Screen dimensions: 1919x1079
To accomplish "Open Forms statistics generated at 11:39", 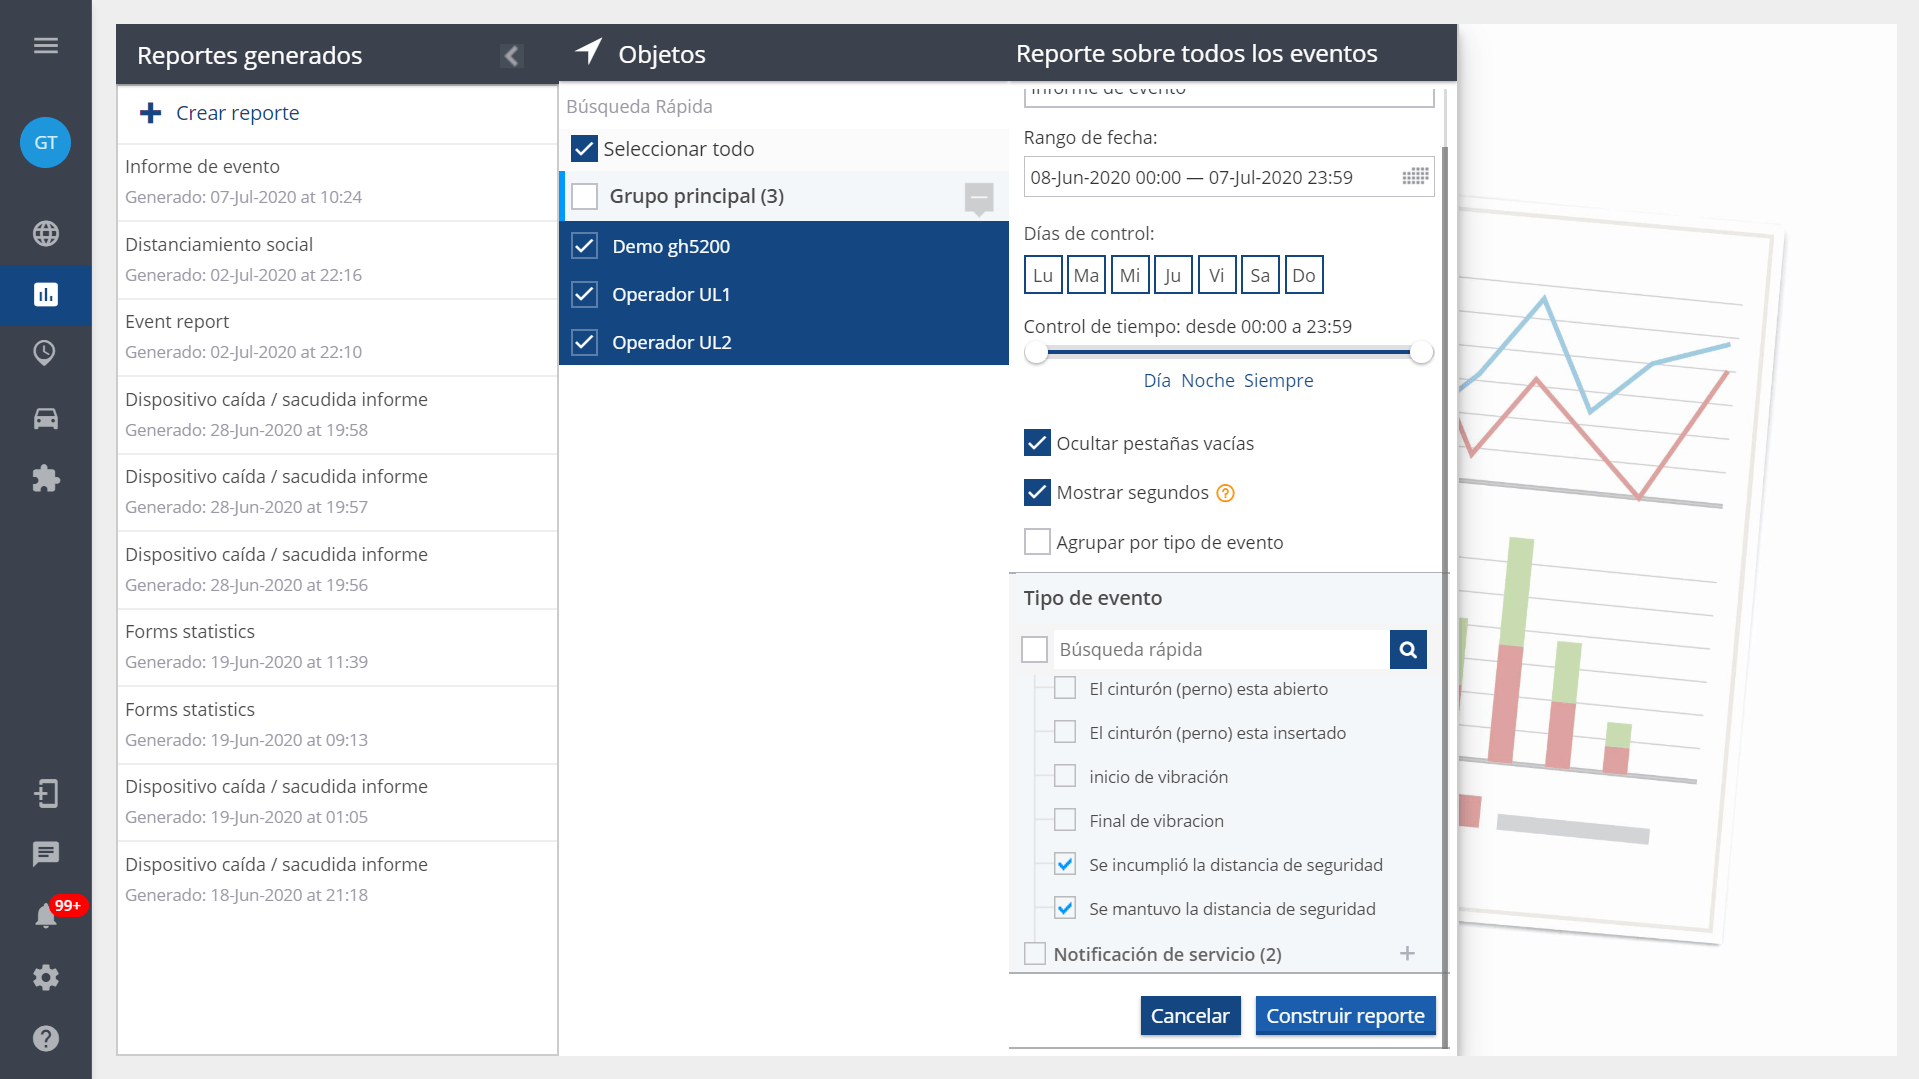I will coord(337,647).
